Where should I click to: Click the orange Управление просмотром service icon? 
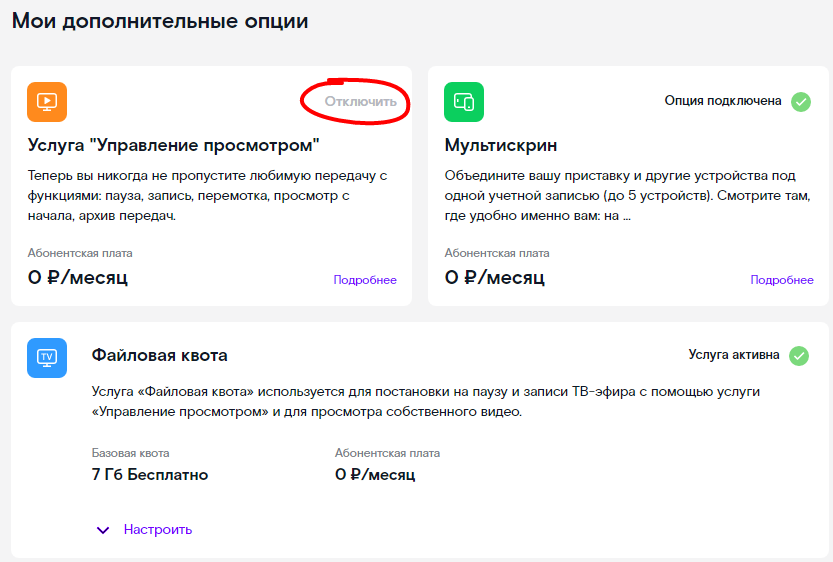(47, 101)
